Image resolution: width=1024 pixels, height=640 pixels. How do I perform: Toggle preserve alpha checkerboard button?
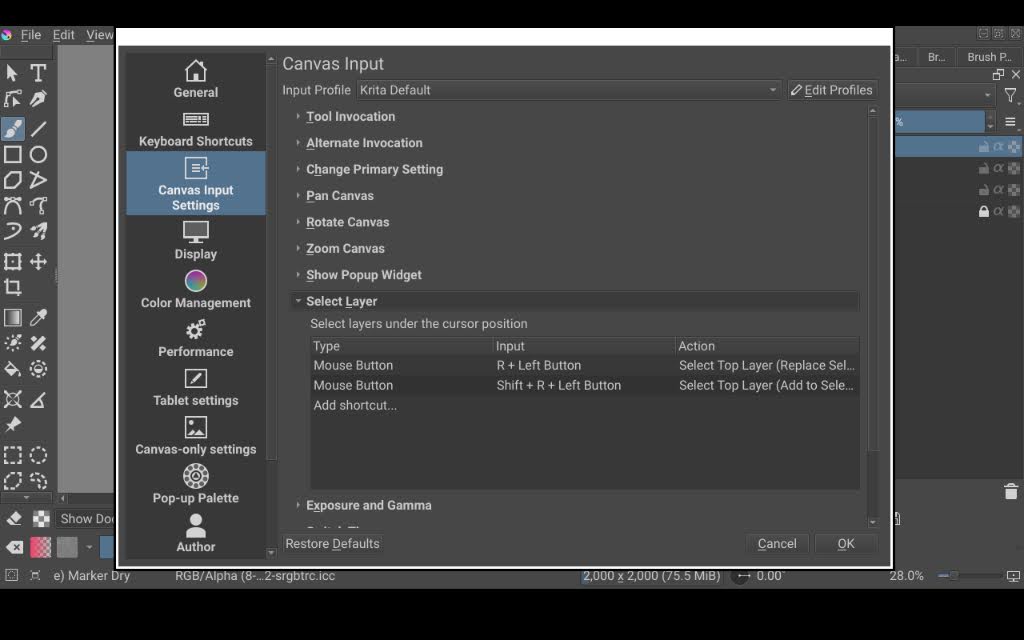(41, 519)
